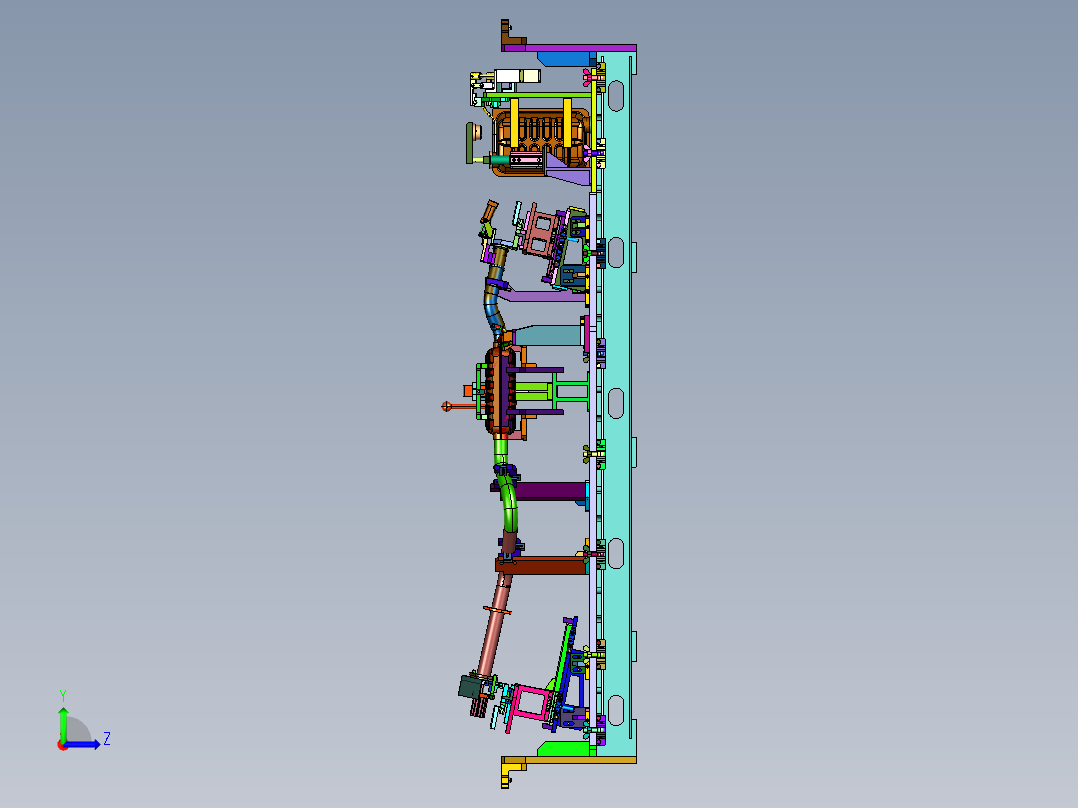Select the red origin point of the coordinate triad
This screenshot has width=1078, height=808.
pos(62,745)
